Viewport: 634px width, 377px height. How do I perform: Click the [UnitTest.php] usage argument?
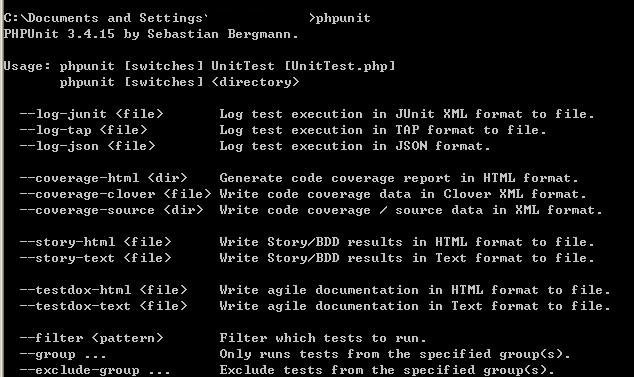coord(340,66)
